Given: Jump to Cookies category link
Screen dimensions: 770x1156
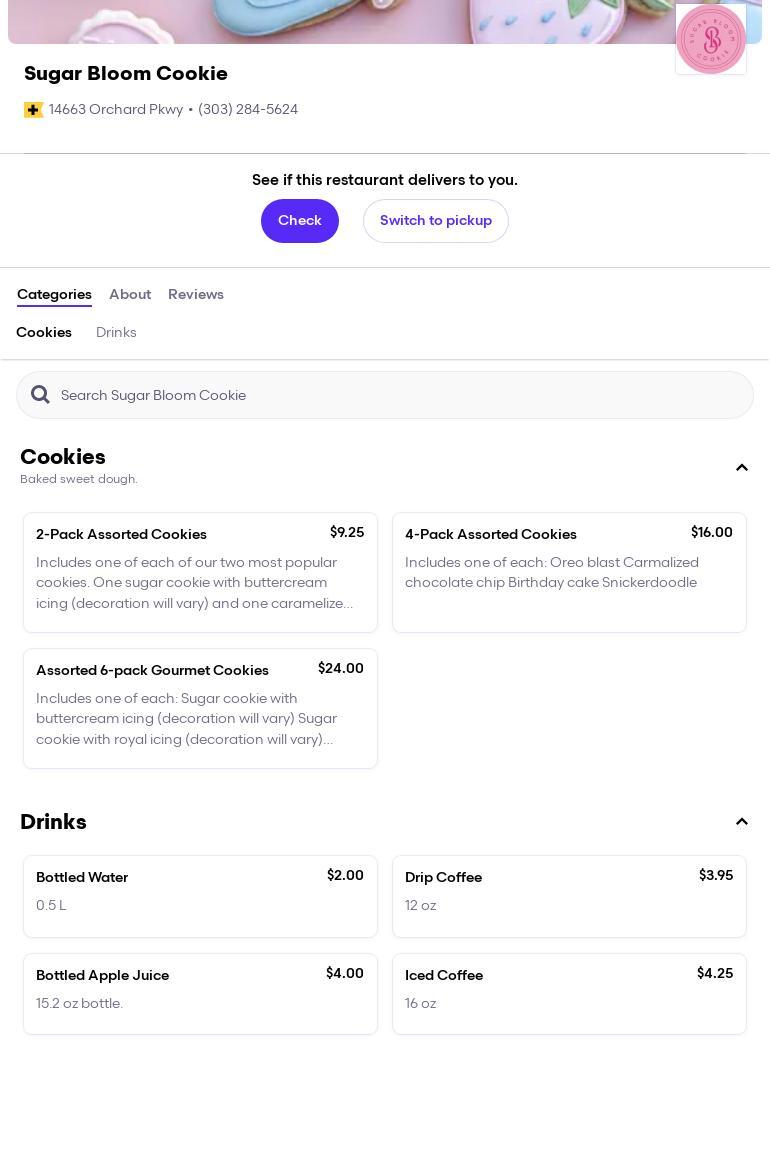Looking at the screenshot, I should [x=44, y=333].
